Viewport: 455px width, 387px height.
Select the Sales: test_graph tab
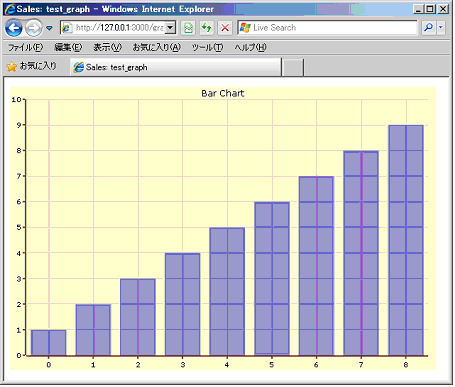pyautogui.click(x=176, y=67)
